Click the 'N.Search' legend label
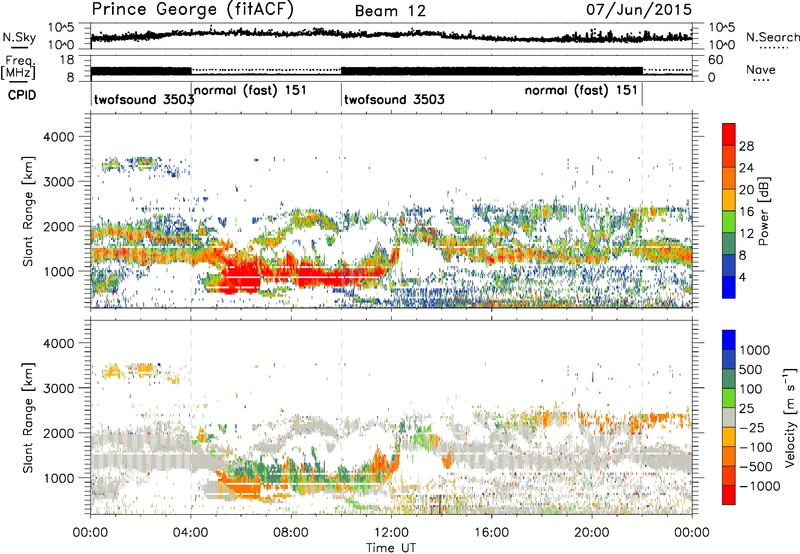This screenshot has height=554, width=800. click(x=772, y=37)
